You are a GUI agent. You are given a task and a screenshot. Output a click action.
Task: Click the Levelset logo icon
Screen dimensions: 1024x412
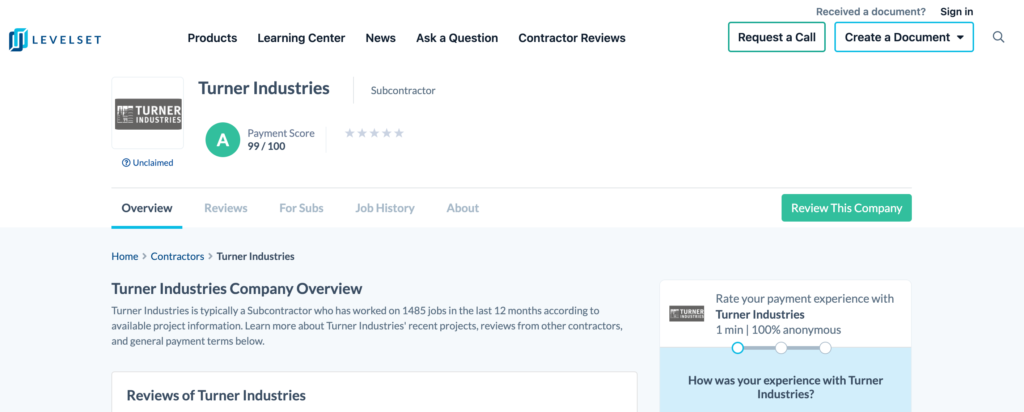point(19,39)
